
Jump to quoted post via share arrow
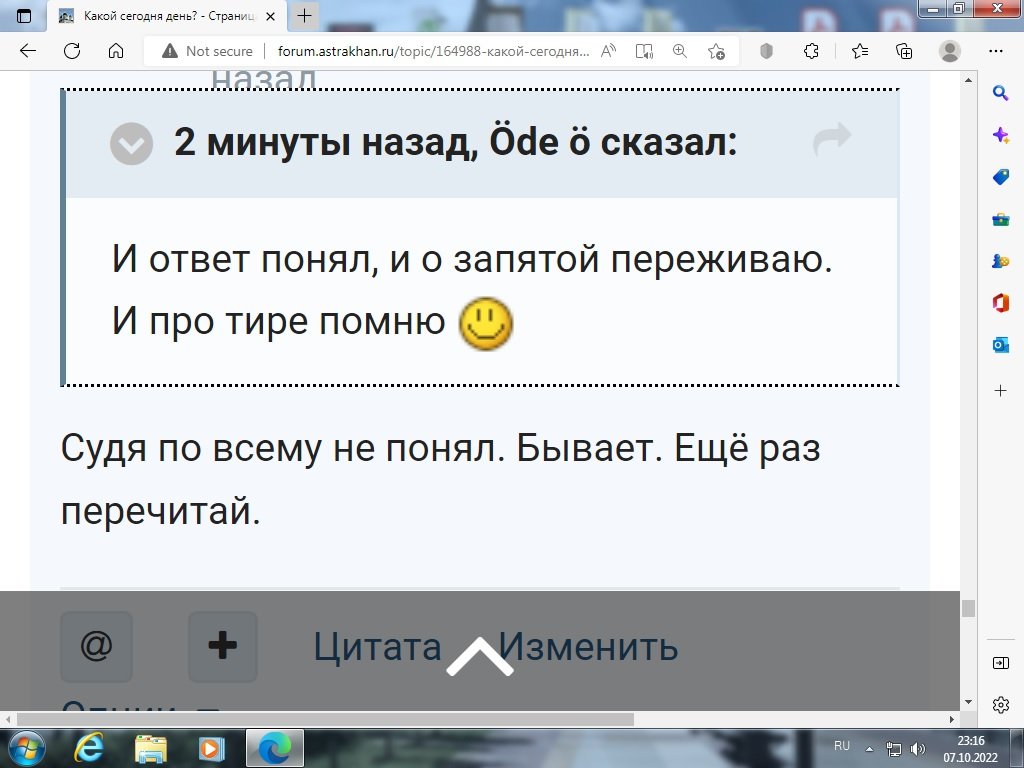click(x=831, y=141)
